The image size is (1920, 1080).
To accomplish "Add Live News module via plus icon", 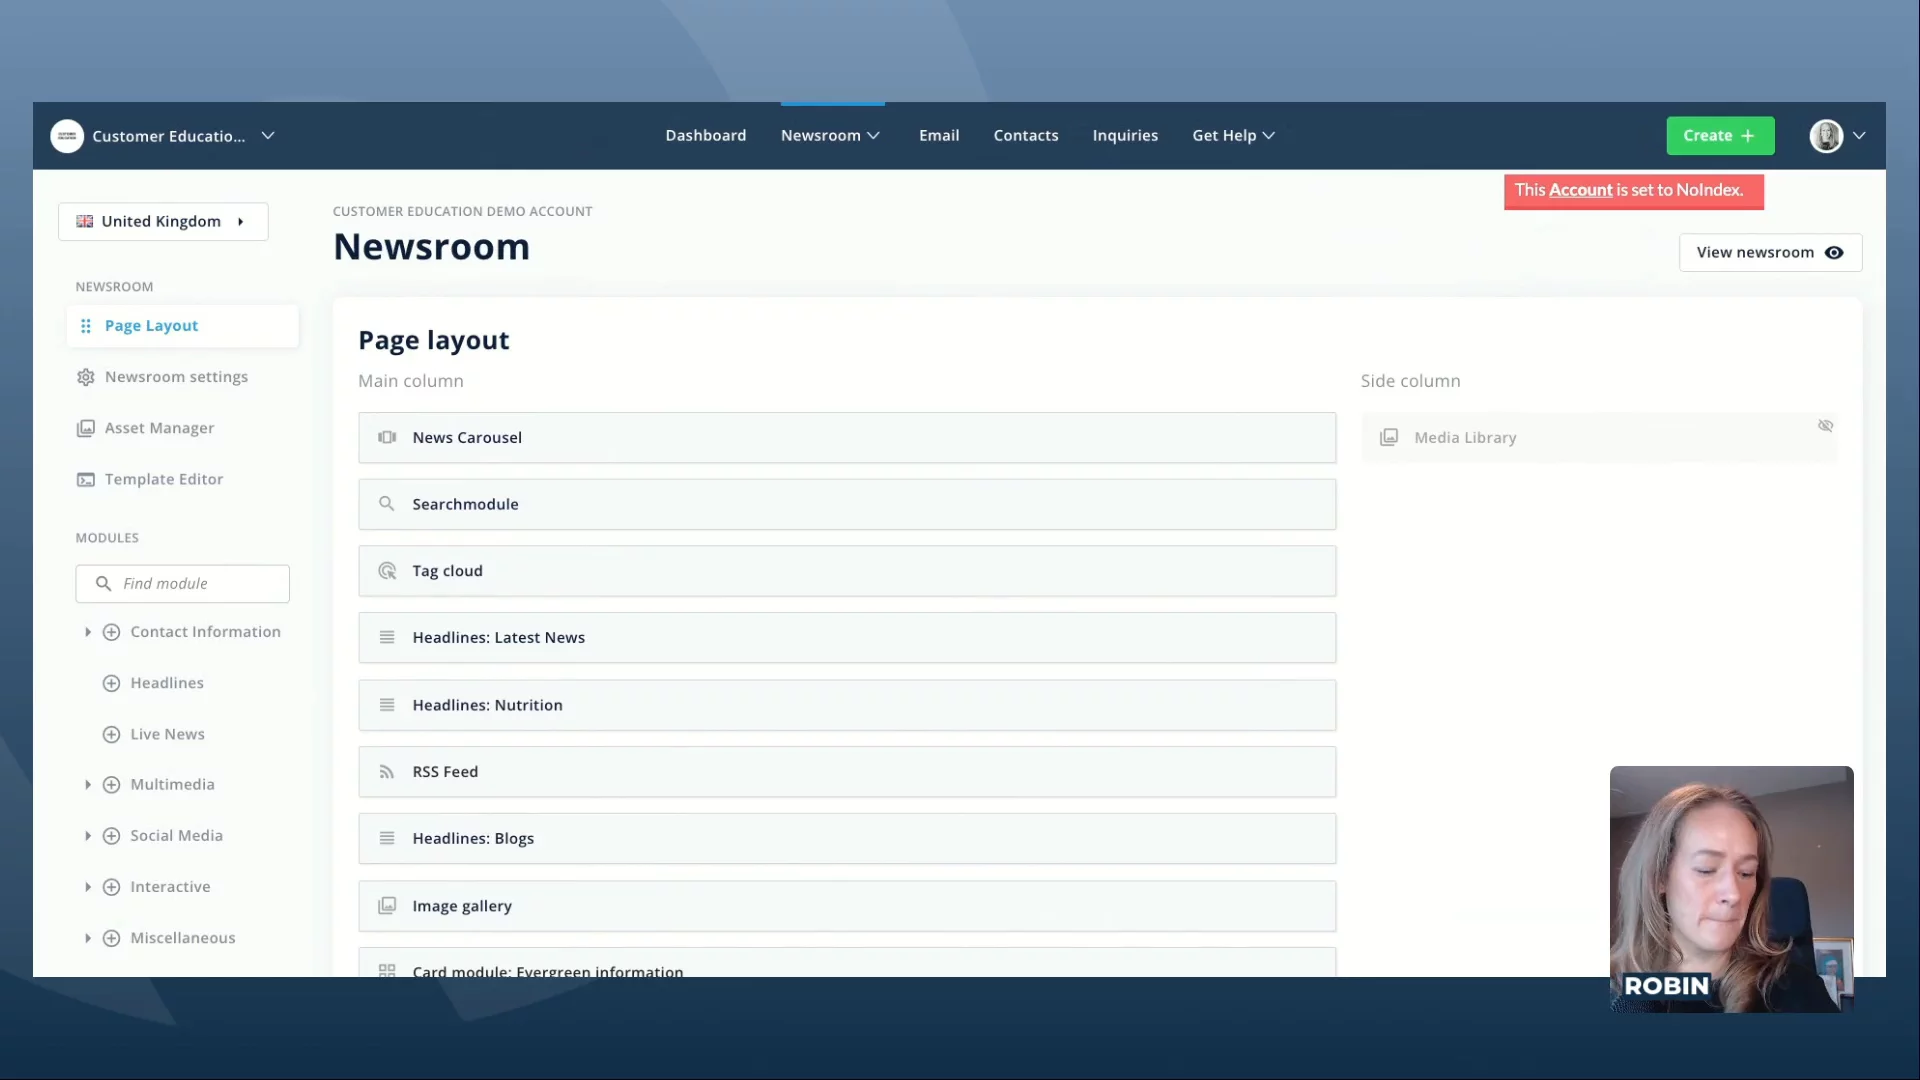I will pyautogui.click(x=111, y=734).
